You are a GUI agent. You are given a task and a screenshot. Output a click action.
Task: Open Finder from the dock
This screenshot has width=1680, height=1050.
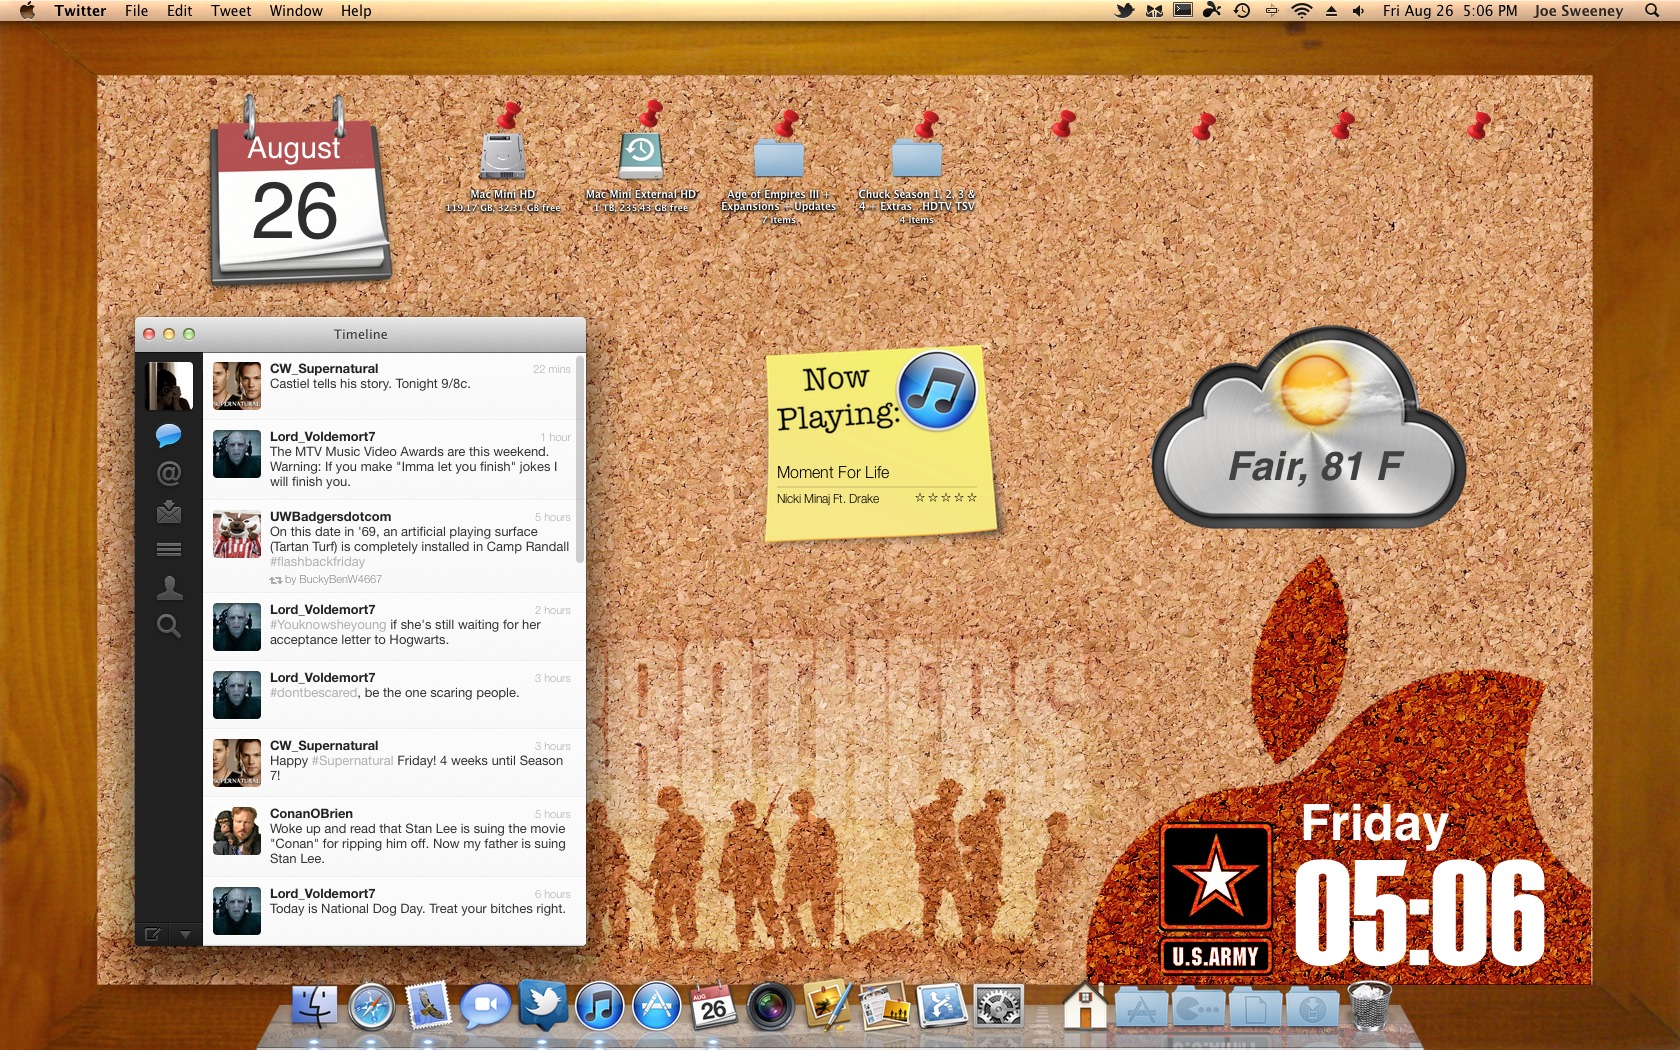click(x=314, y=1006)
